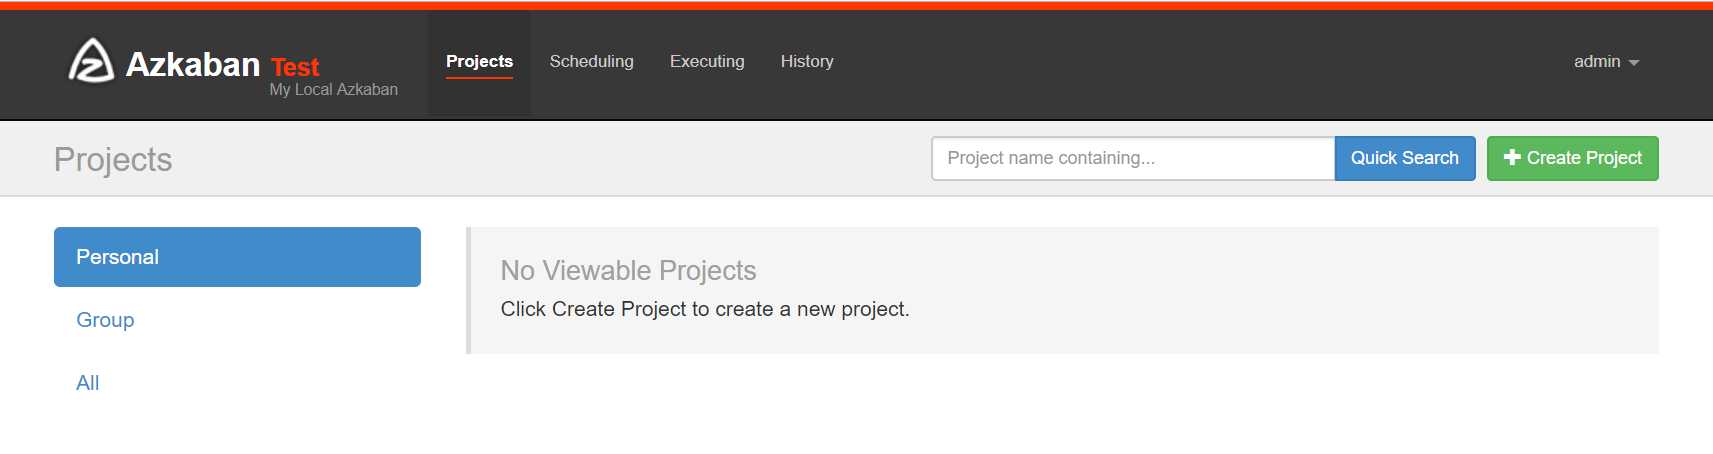Viewport: 1713px width, 454px height.
Task: Click the plus icon on Create Project
Action: [1512, 158]
